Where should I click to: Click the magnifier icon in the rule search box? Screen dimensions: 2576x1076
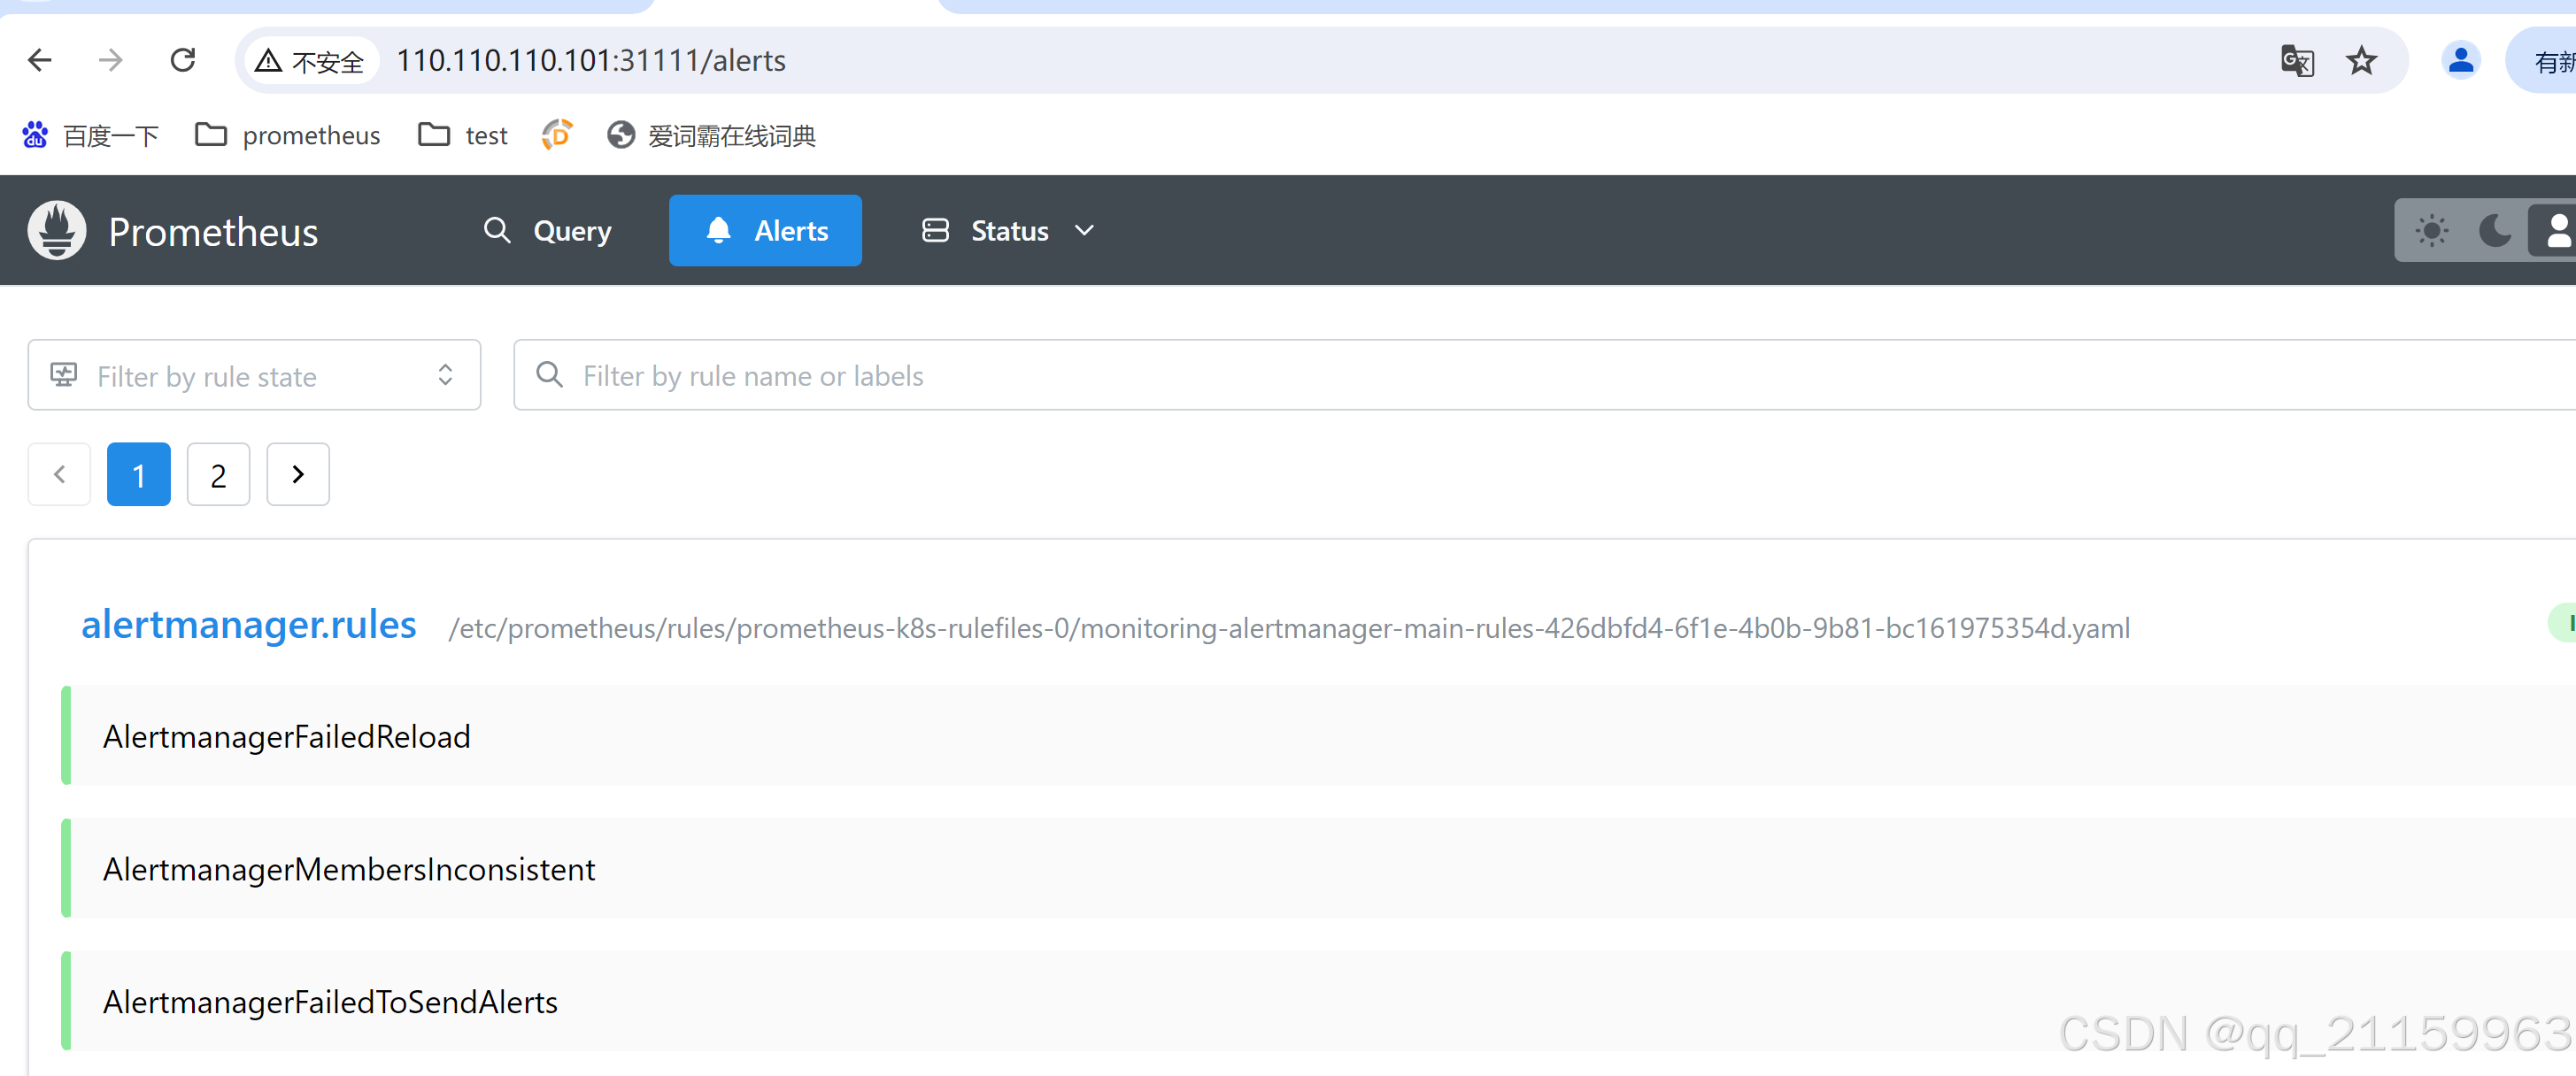coord(549,375)
